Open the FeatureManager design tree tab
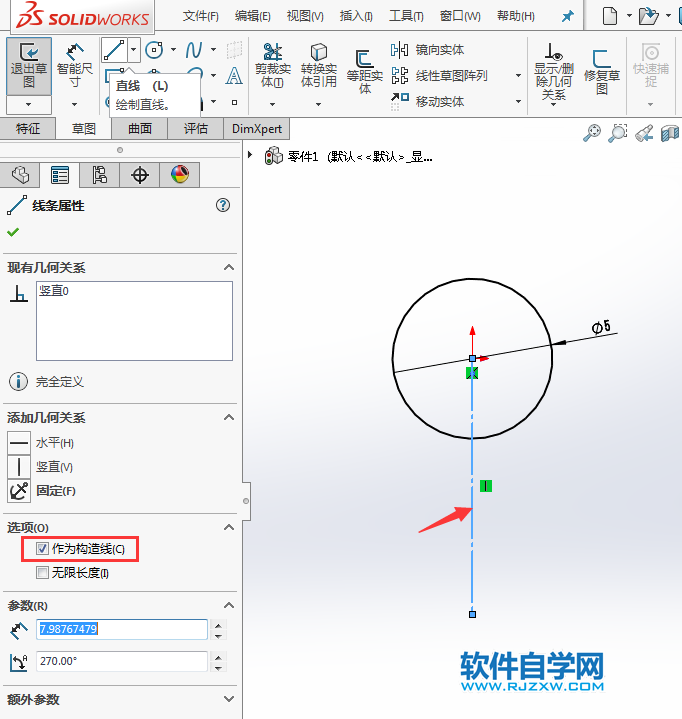This screenshot has height=719, width=682. click(20, 175)
